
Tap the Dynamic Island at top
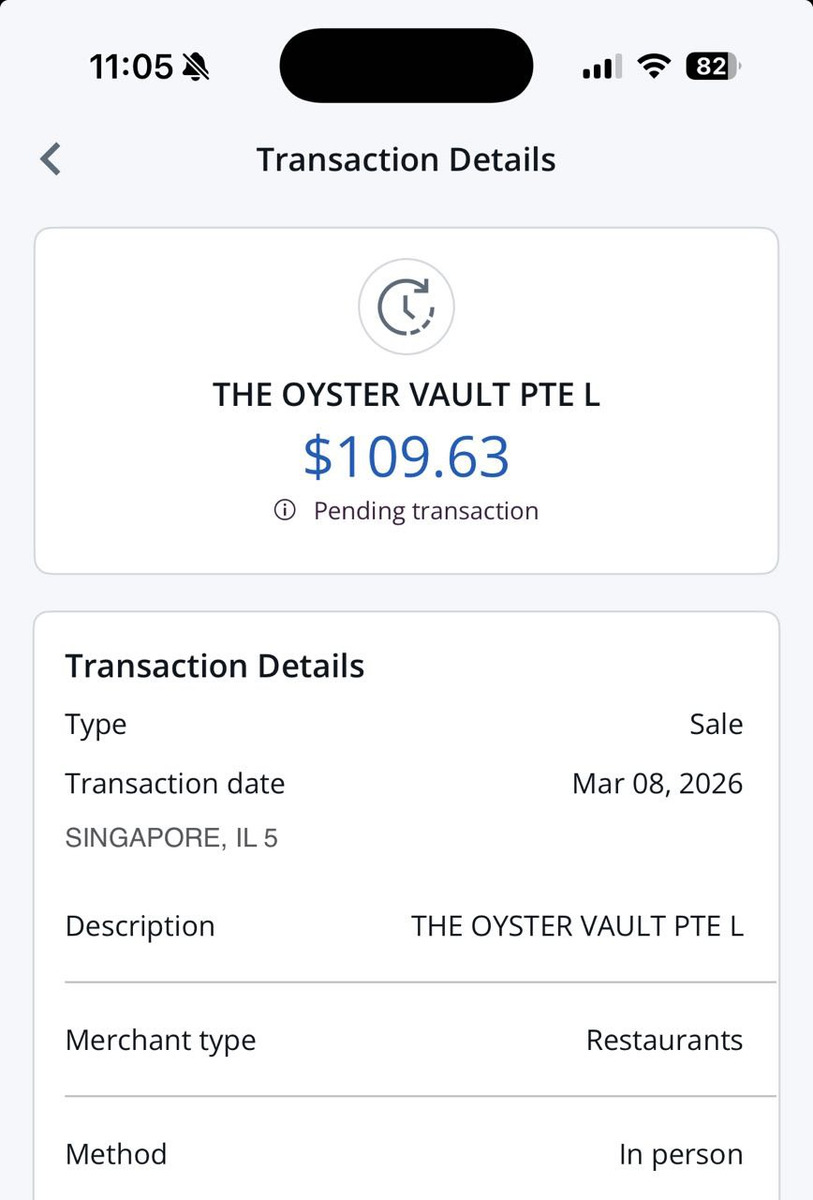[x=406, y=66]
